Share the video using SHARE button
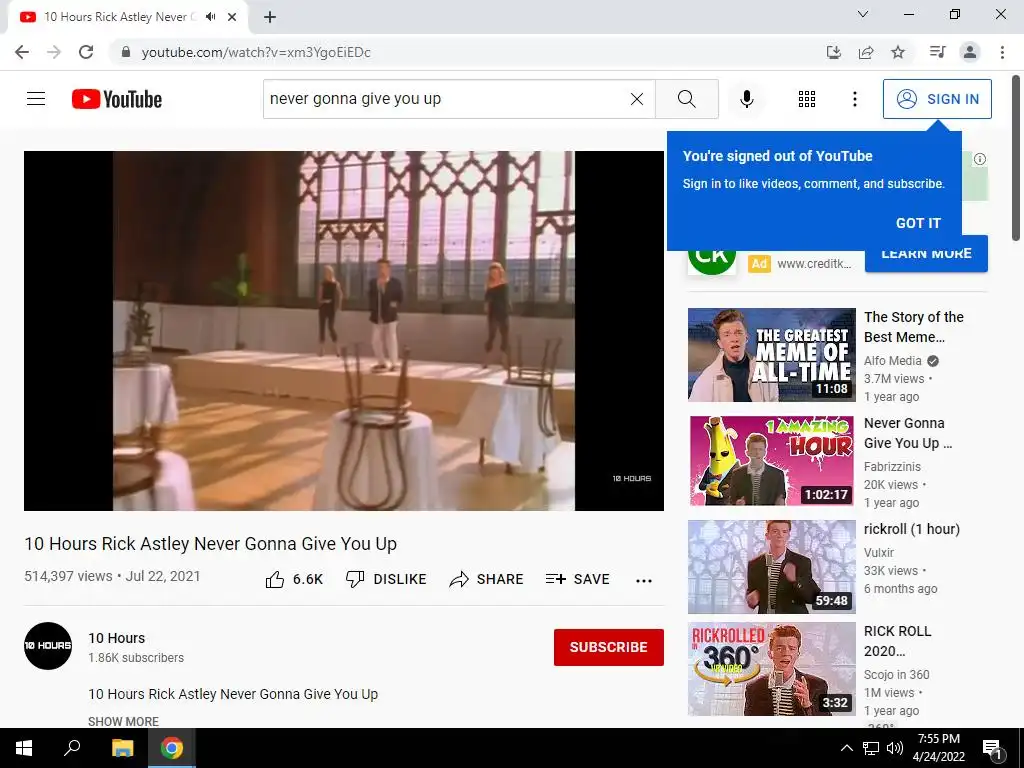 tap(487, 579)
